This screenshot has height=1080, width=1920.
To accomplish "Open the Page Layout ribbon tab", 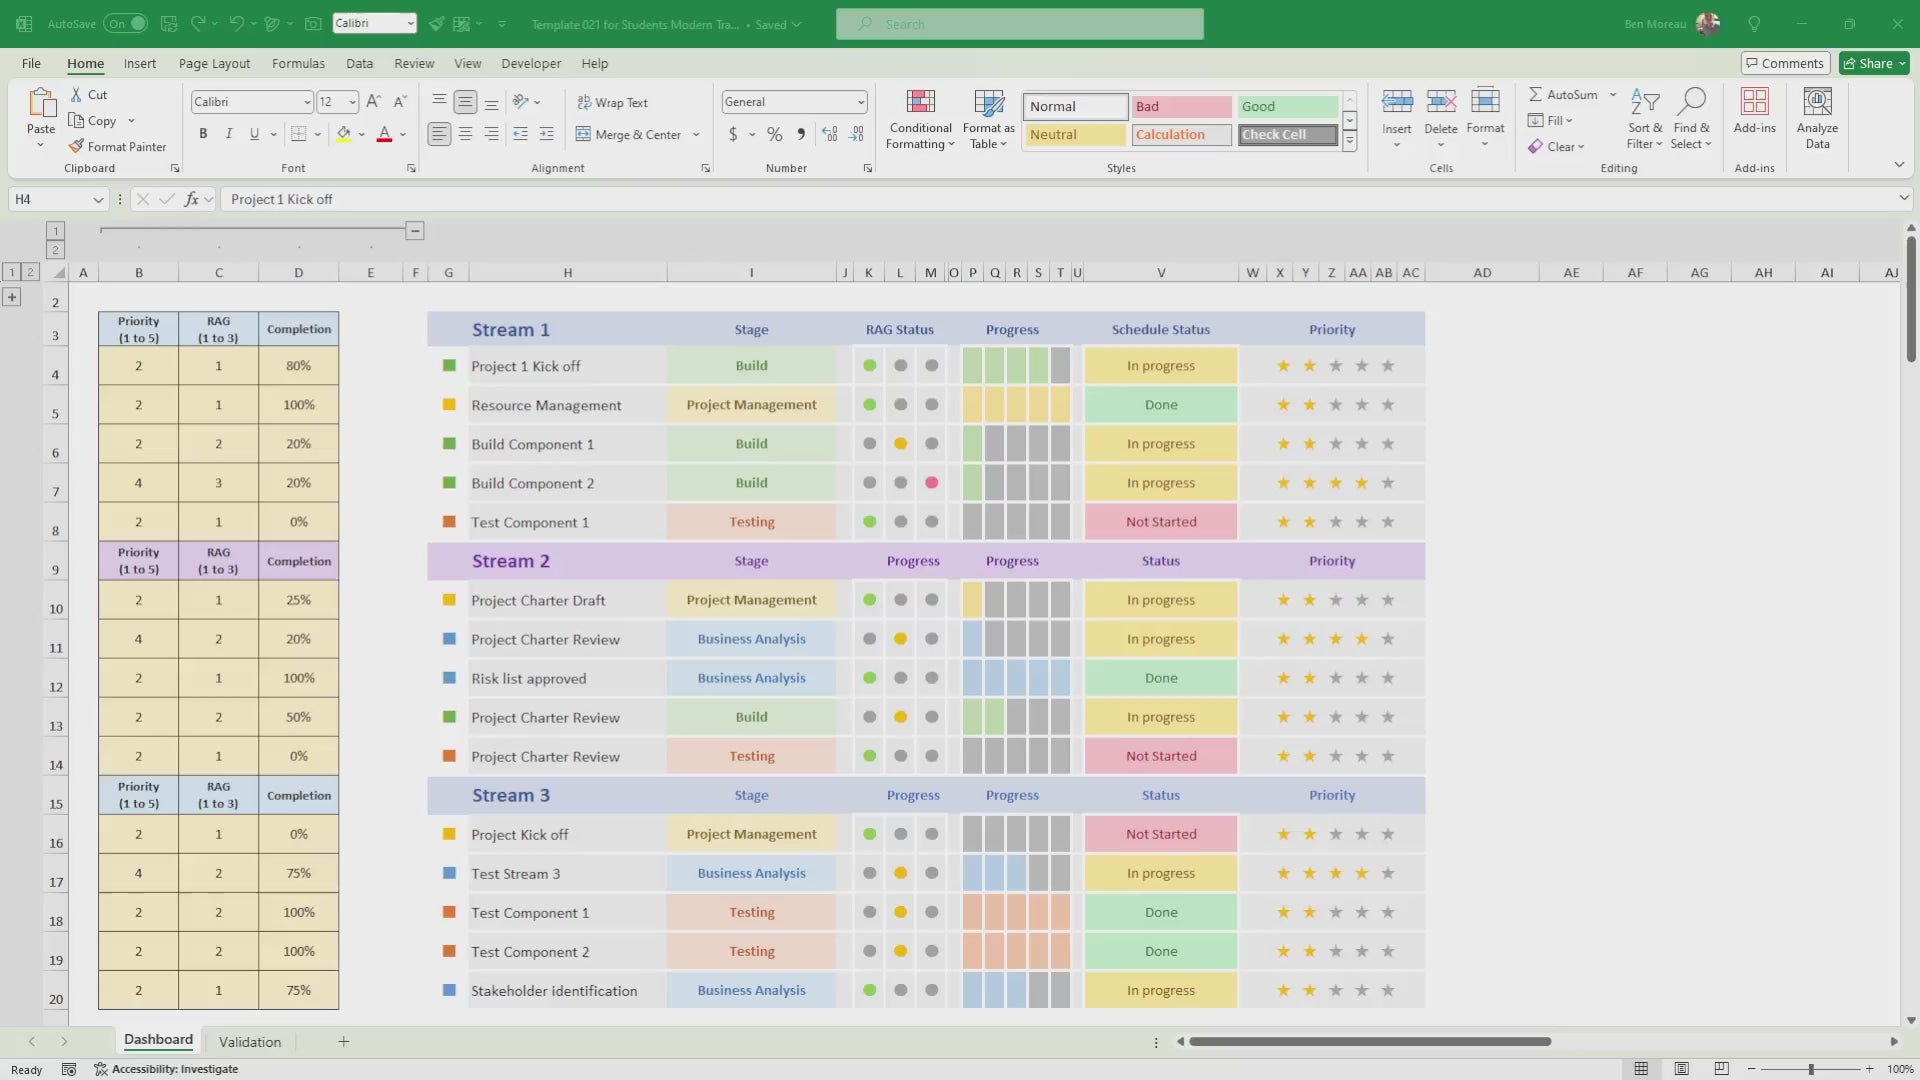I will [x=214, y=63].
